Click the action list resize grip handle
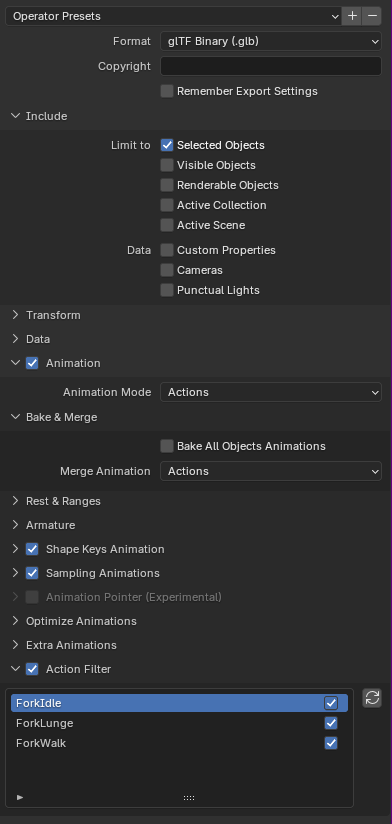This screenshot has height=824, width=392. point(189,798)
